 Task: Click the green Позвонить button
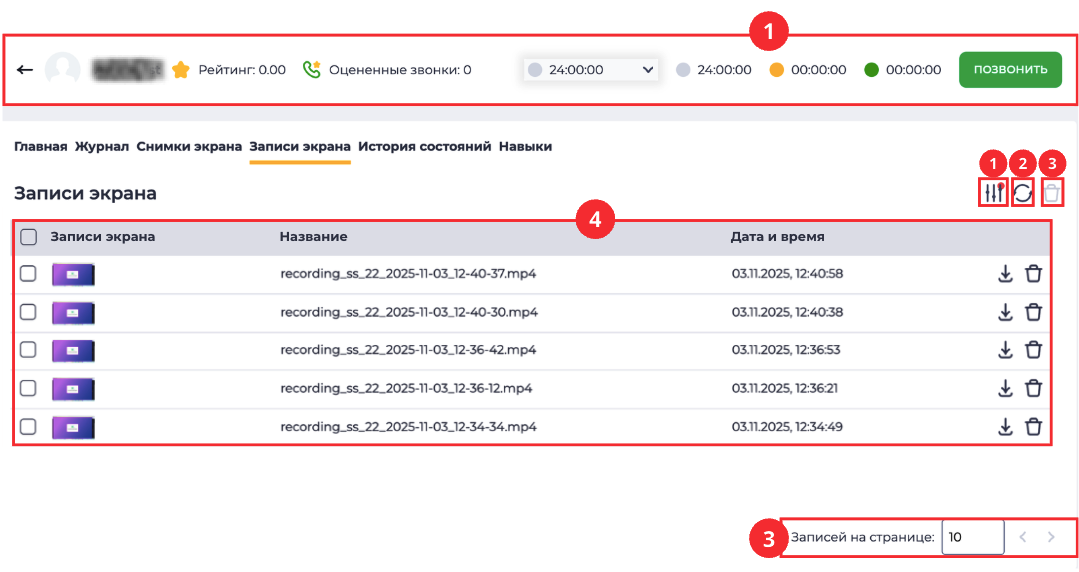point(1010,70)
